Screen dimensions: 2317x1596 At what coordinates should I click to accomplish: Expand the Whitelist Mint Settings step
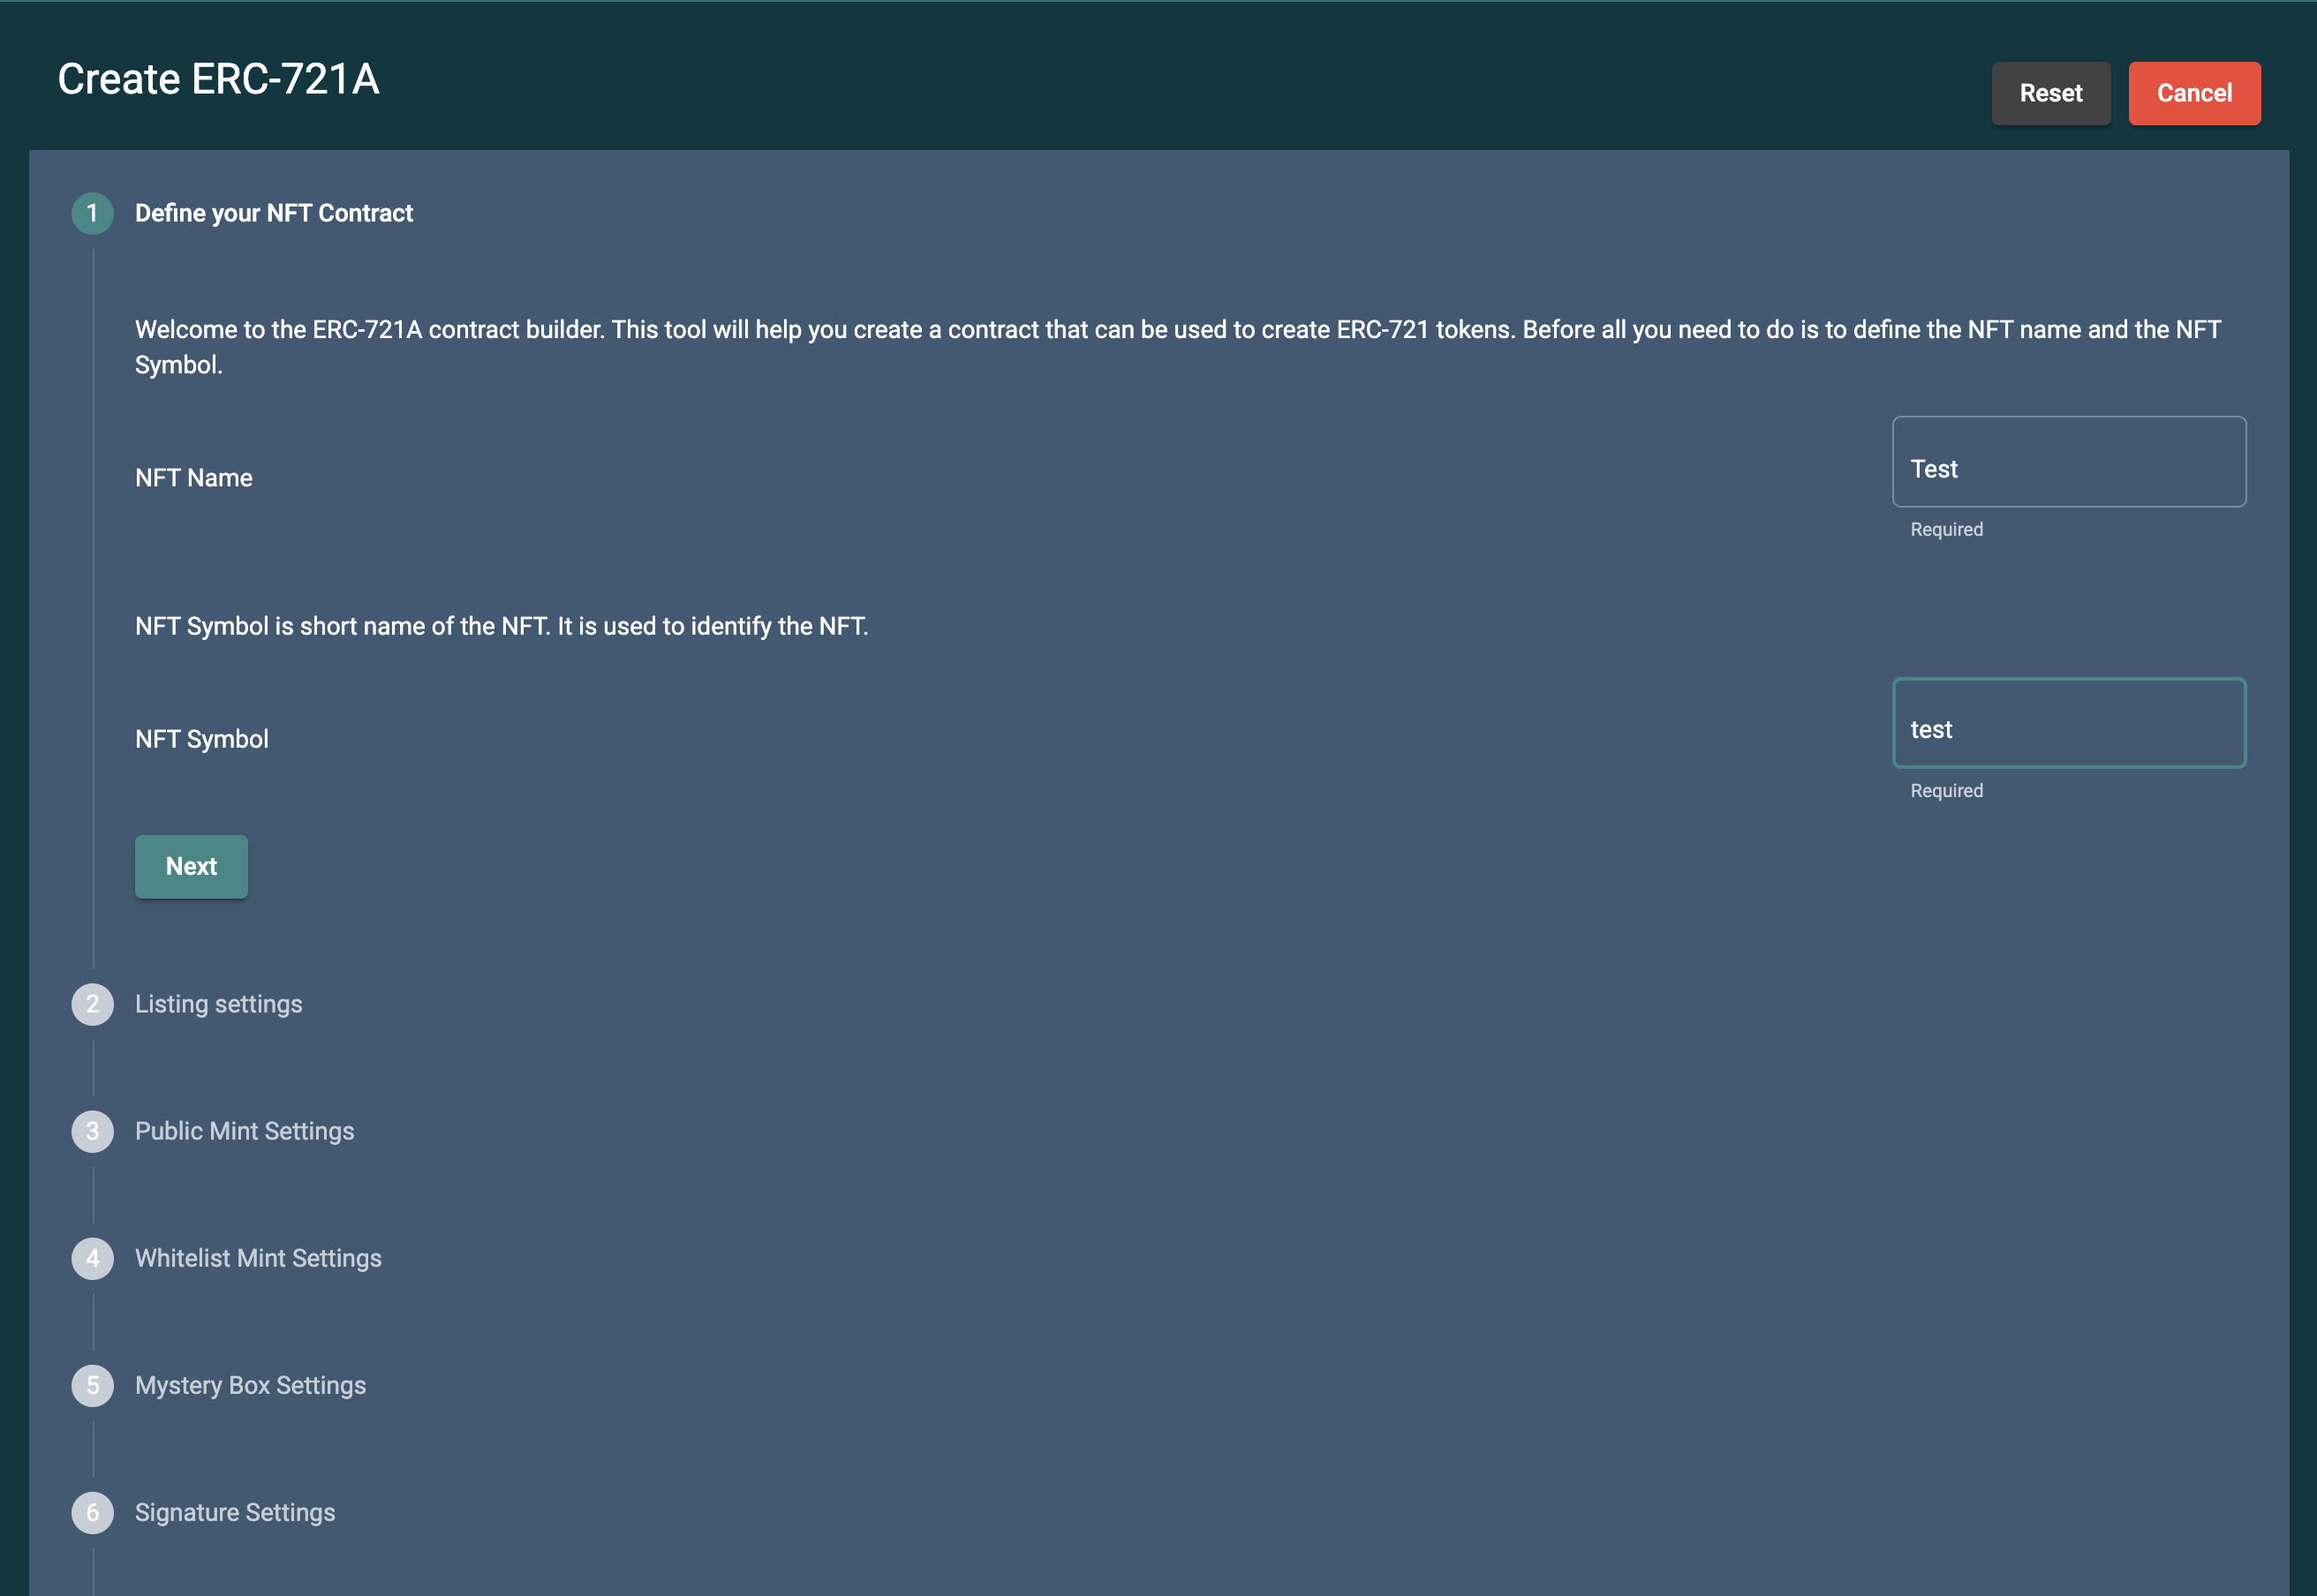tap(258, 1258)
